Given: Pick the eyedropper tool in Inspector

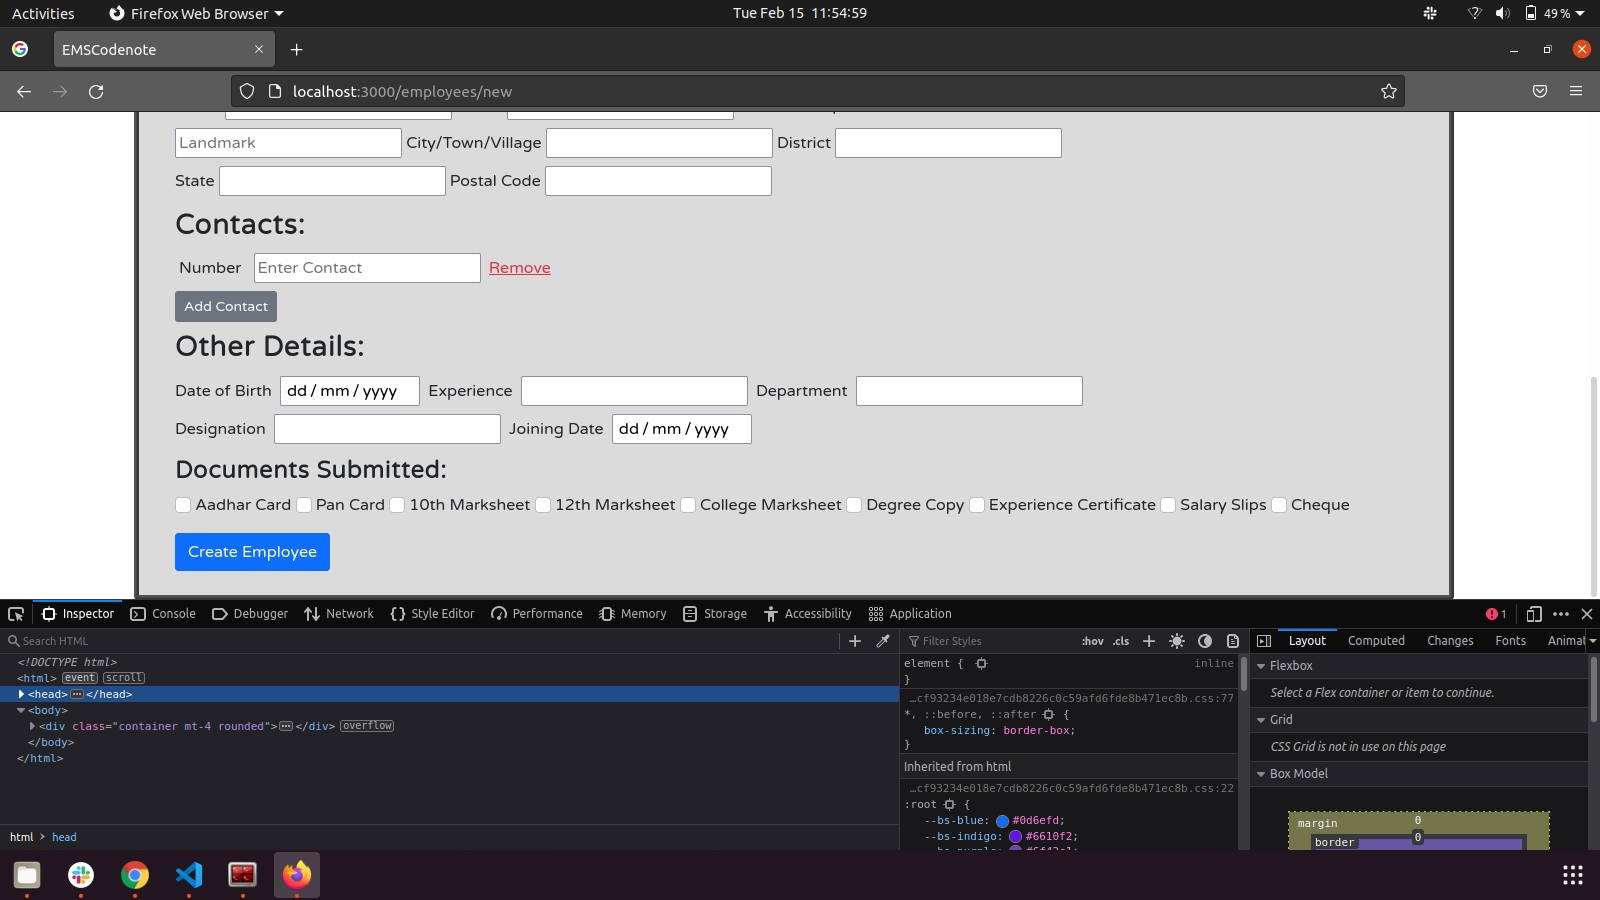Looking at the screenshot, I should (x=883, y=641).
